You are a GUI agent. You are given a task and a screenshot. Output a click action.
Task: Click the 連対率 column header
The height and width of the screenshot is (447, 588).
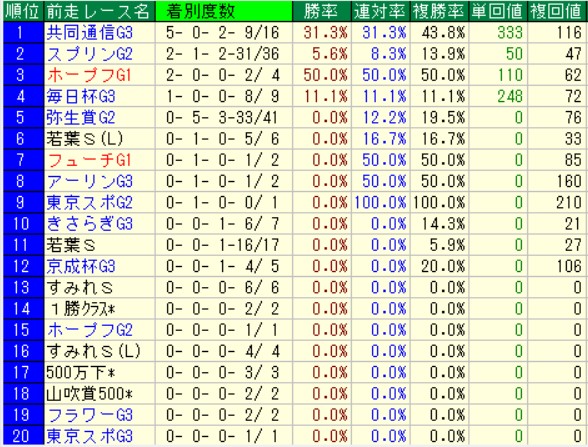380,11
